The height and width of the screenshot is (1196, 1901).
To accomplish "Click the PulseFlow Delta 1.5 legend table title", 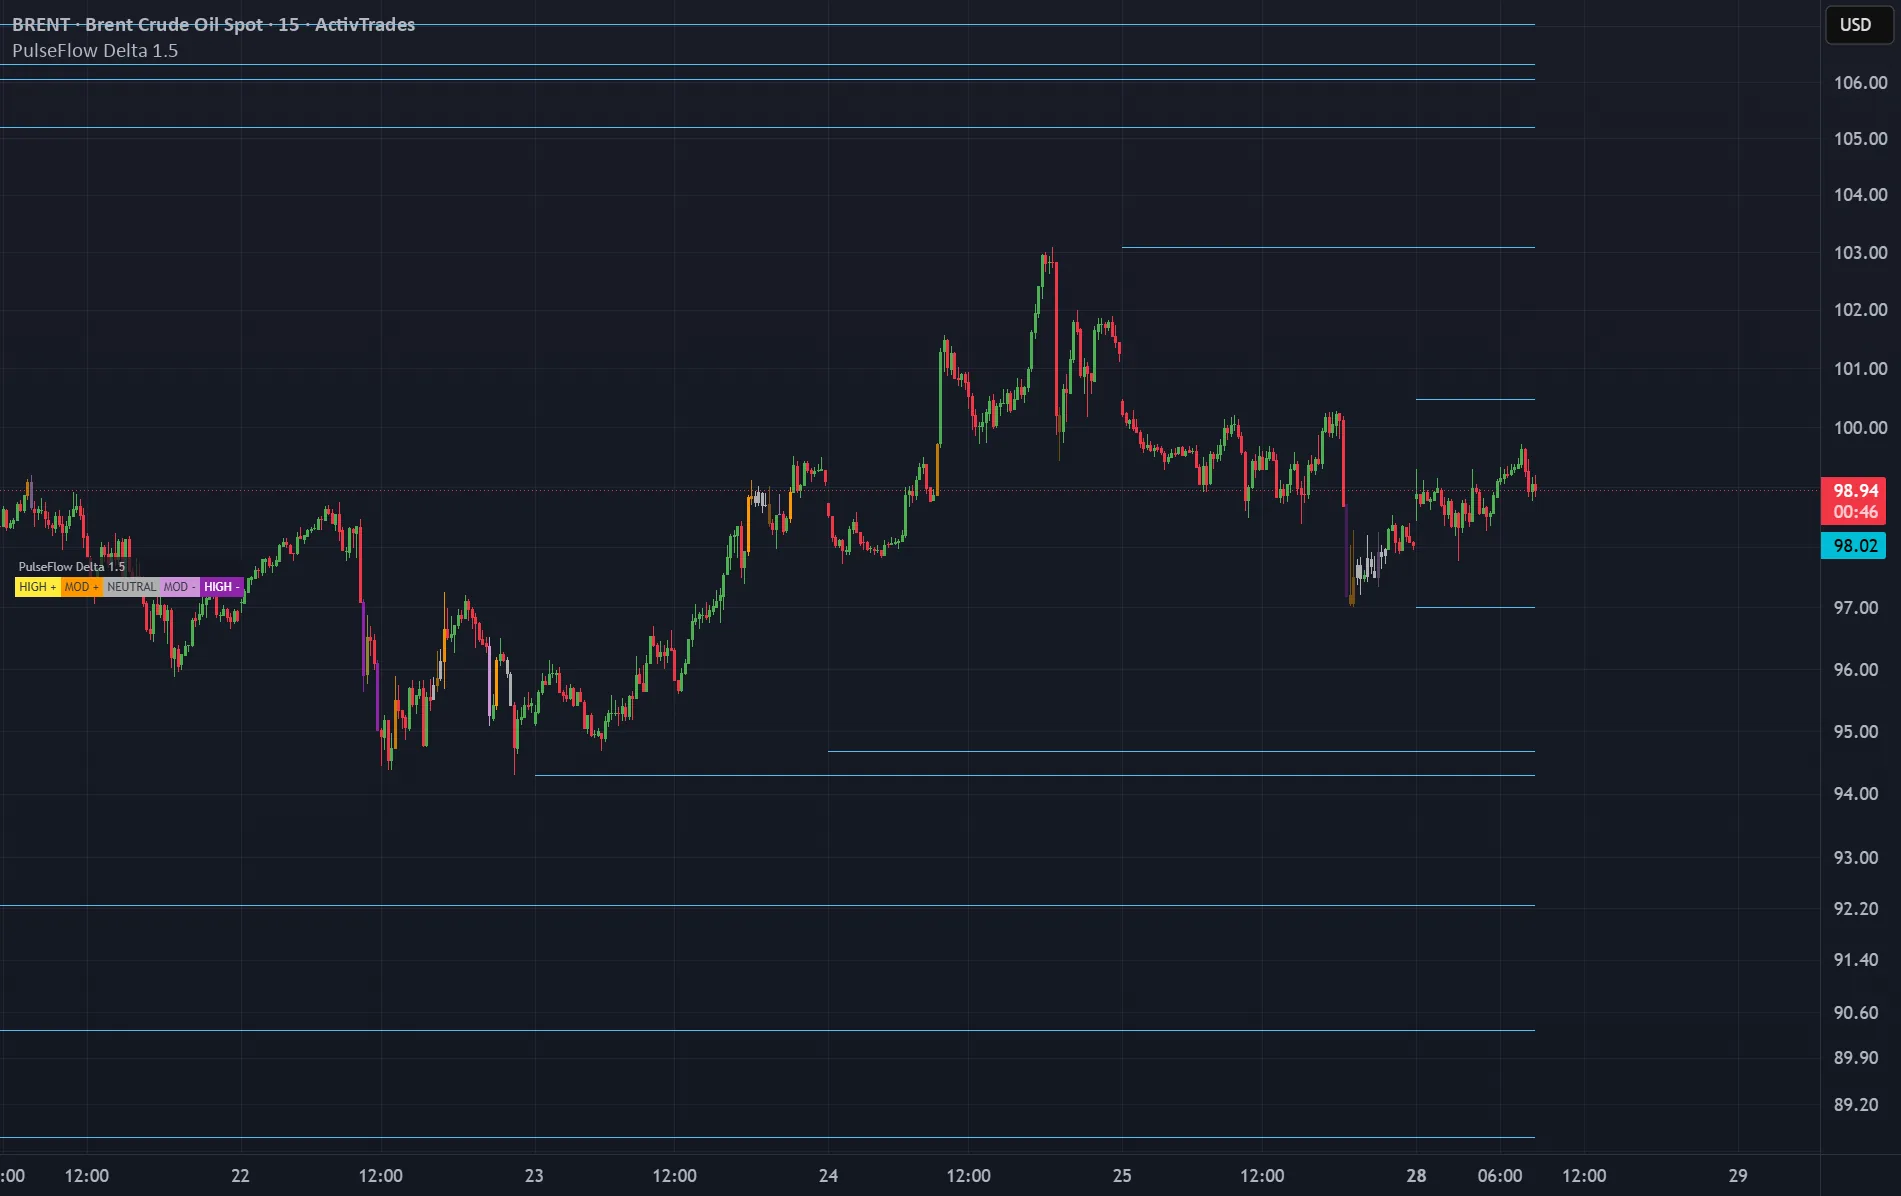I will point(72,567).
